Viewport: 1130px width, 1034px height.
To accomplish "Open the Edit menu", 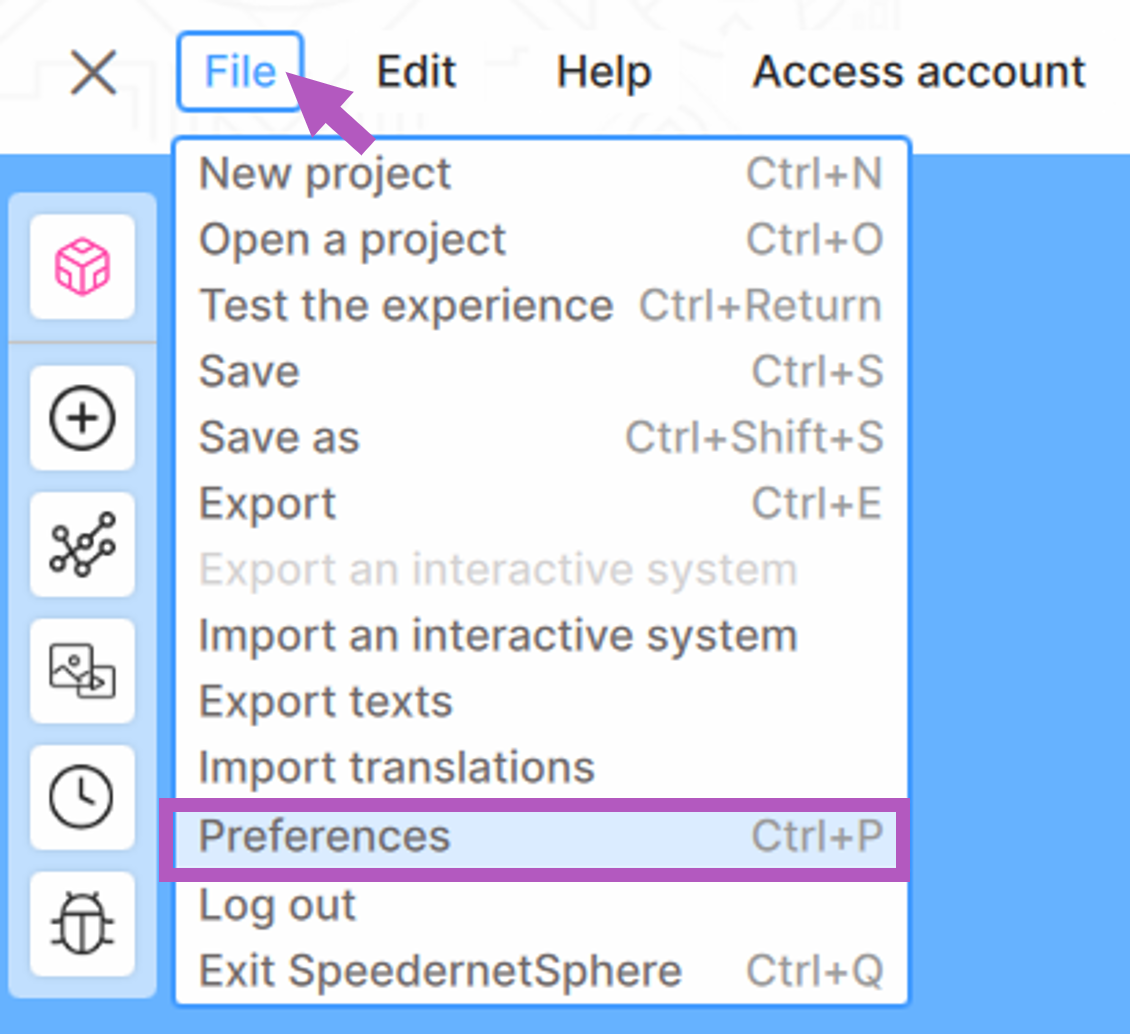I will [x=416, y=72].
